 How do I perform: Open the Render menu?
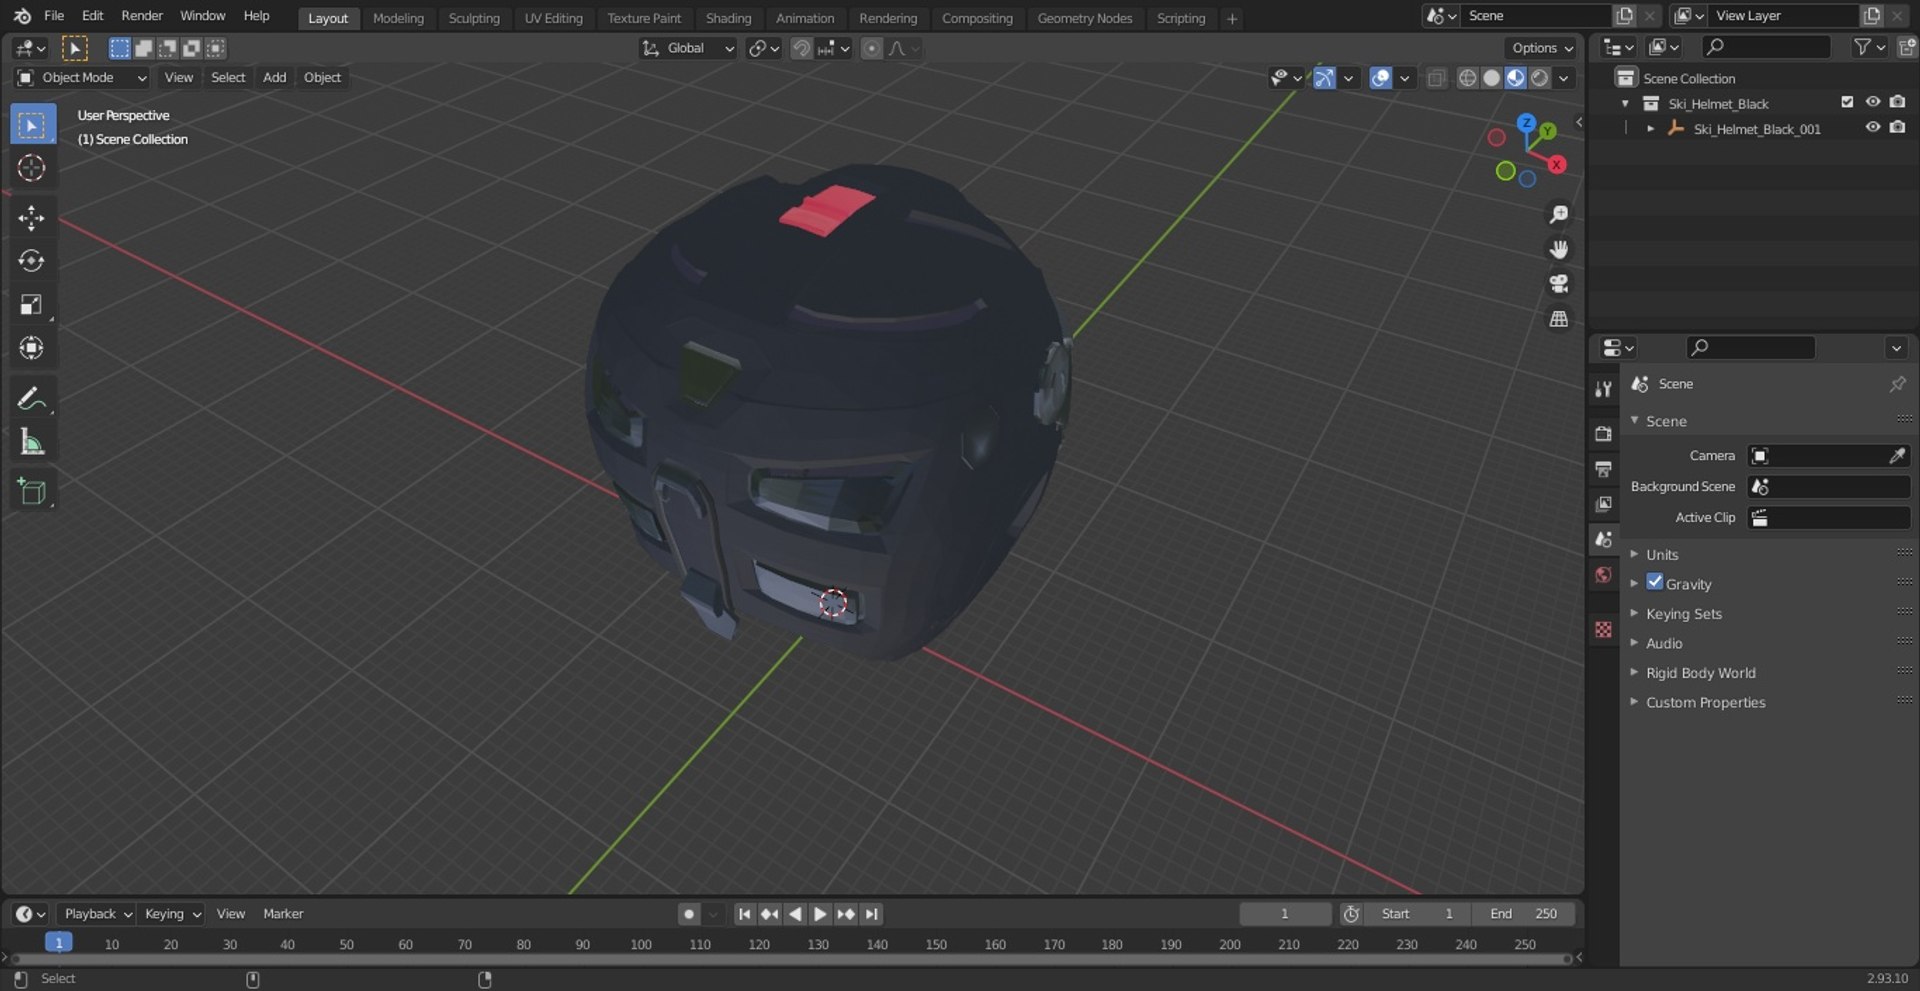pos(142,16)
